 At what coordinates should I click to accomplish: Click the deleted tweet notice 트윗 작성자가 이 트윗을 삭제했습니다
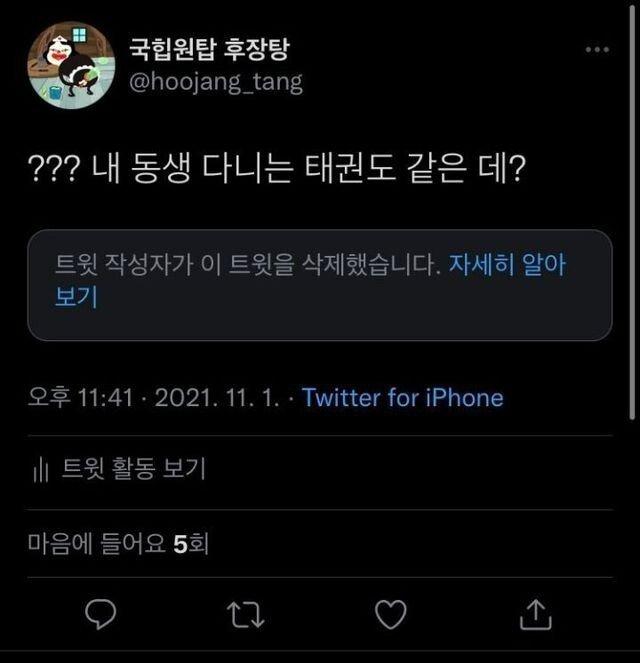pyautogui.click(x=247, y=266)
